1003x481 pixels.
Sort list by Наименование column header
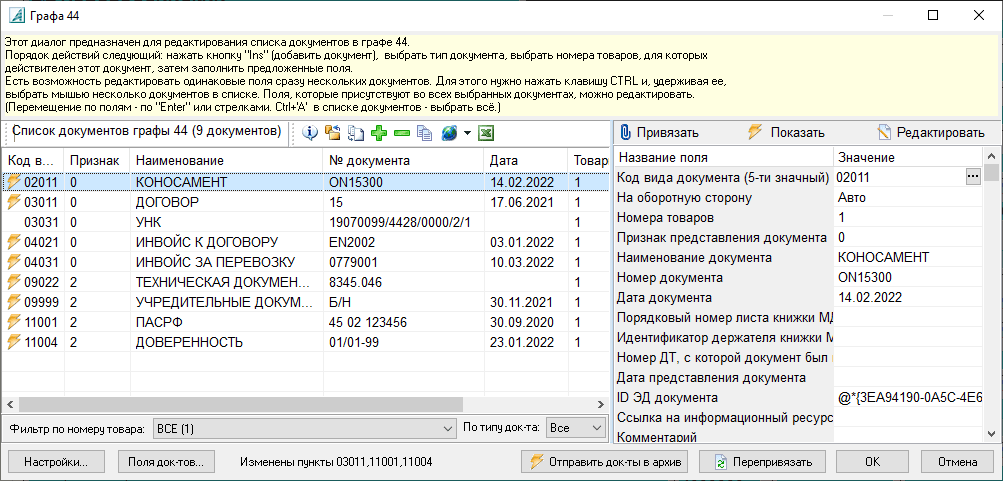click(x=180, y=160)
